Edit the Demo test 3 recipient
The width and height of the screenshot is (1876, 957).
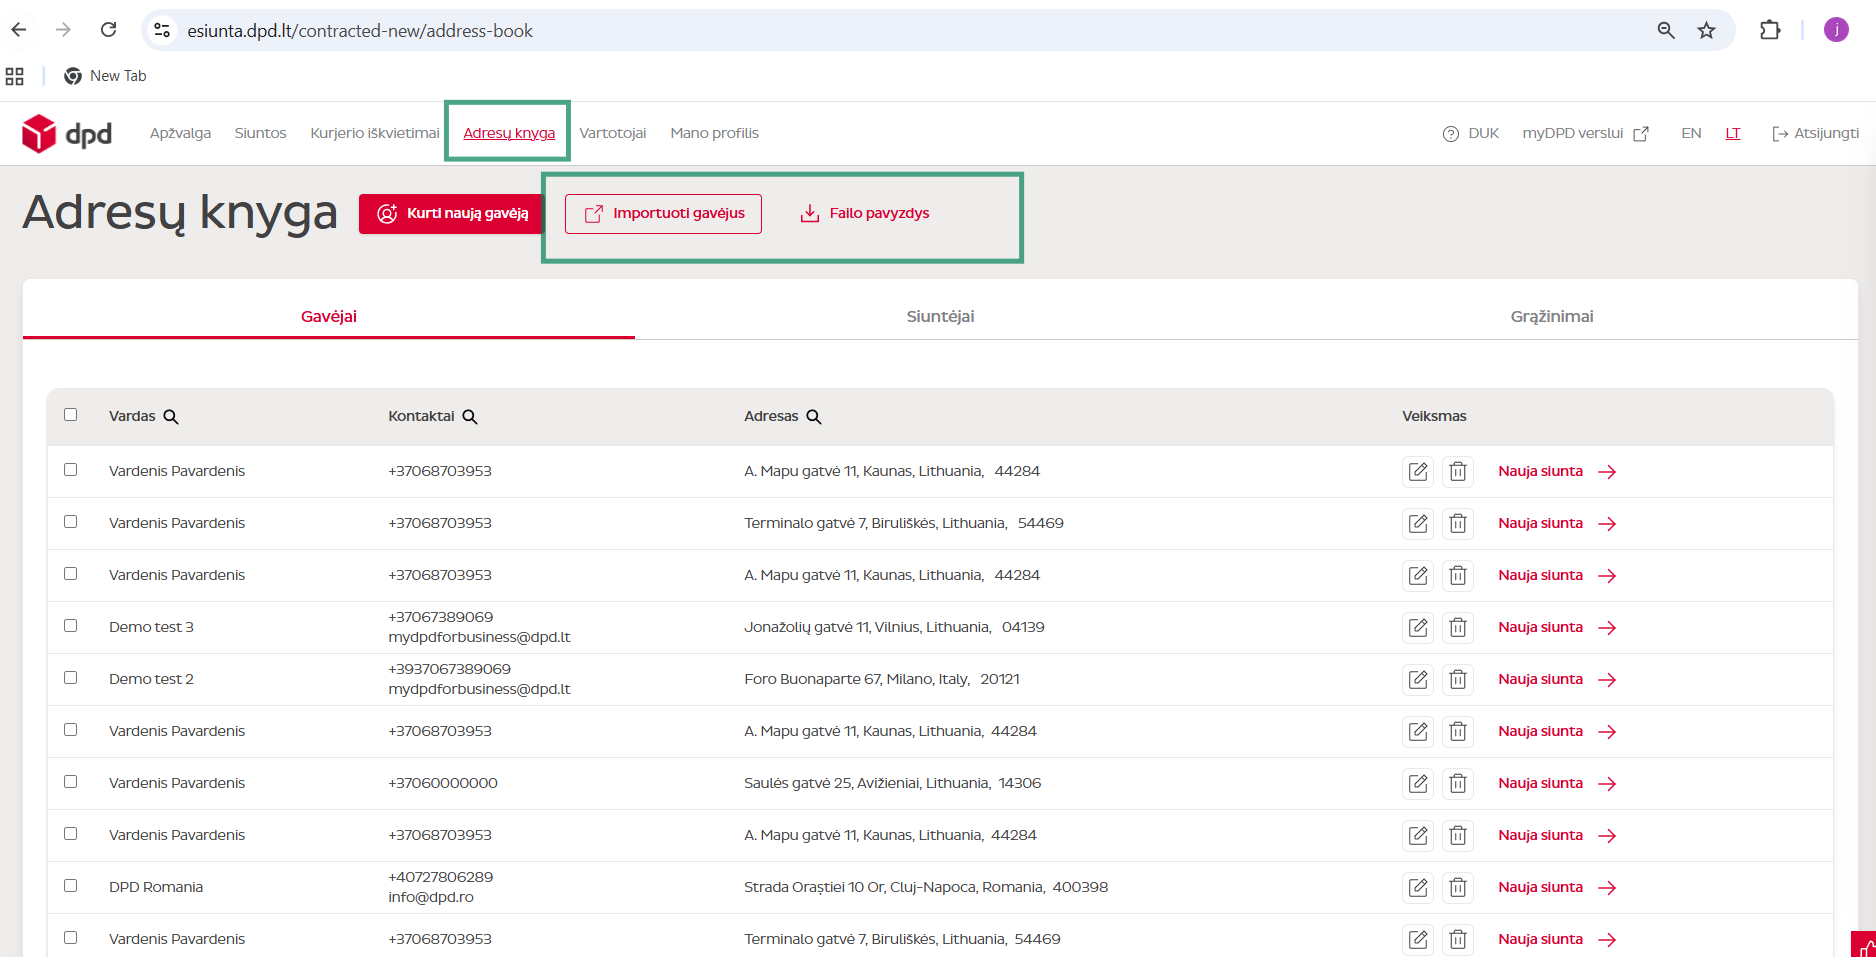(1418, 627)
